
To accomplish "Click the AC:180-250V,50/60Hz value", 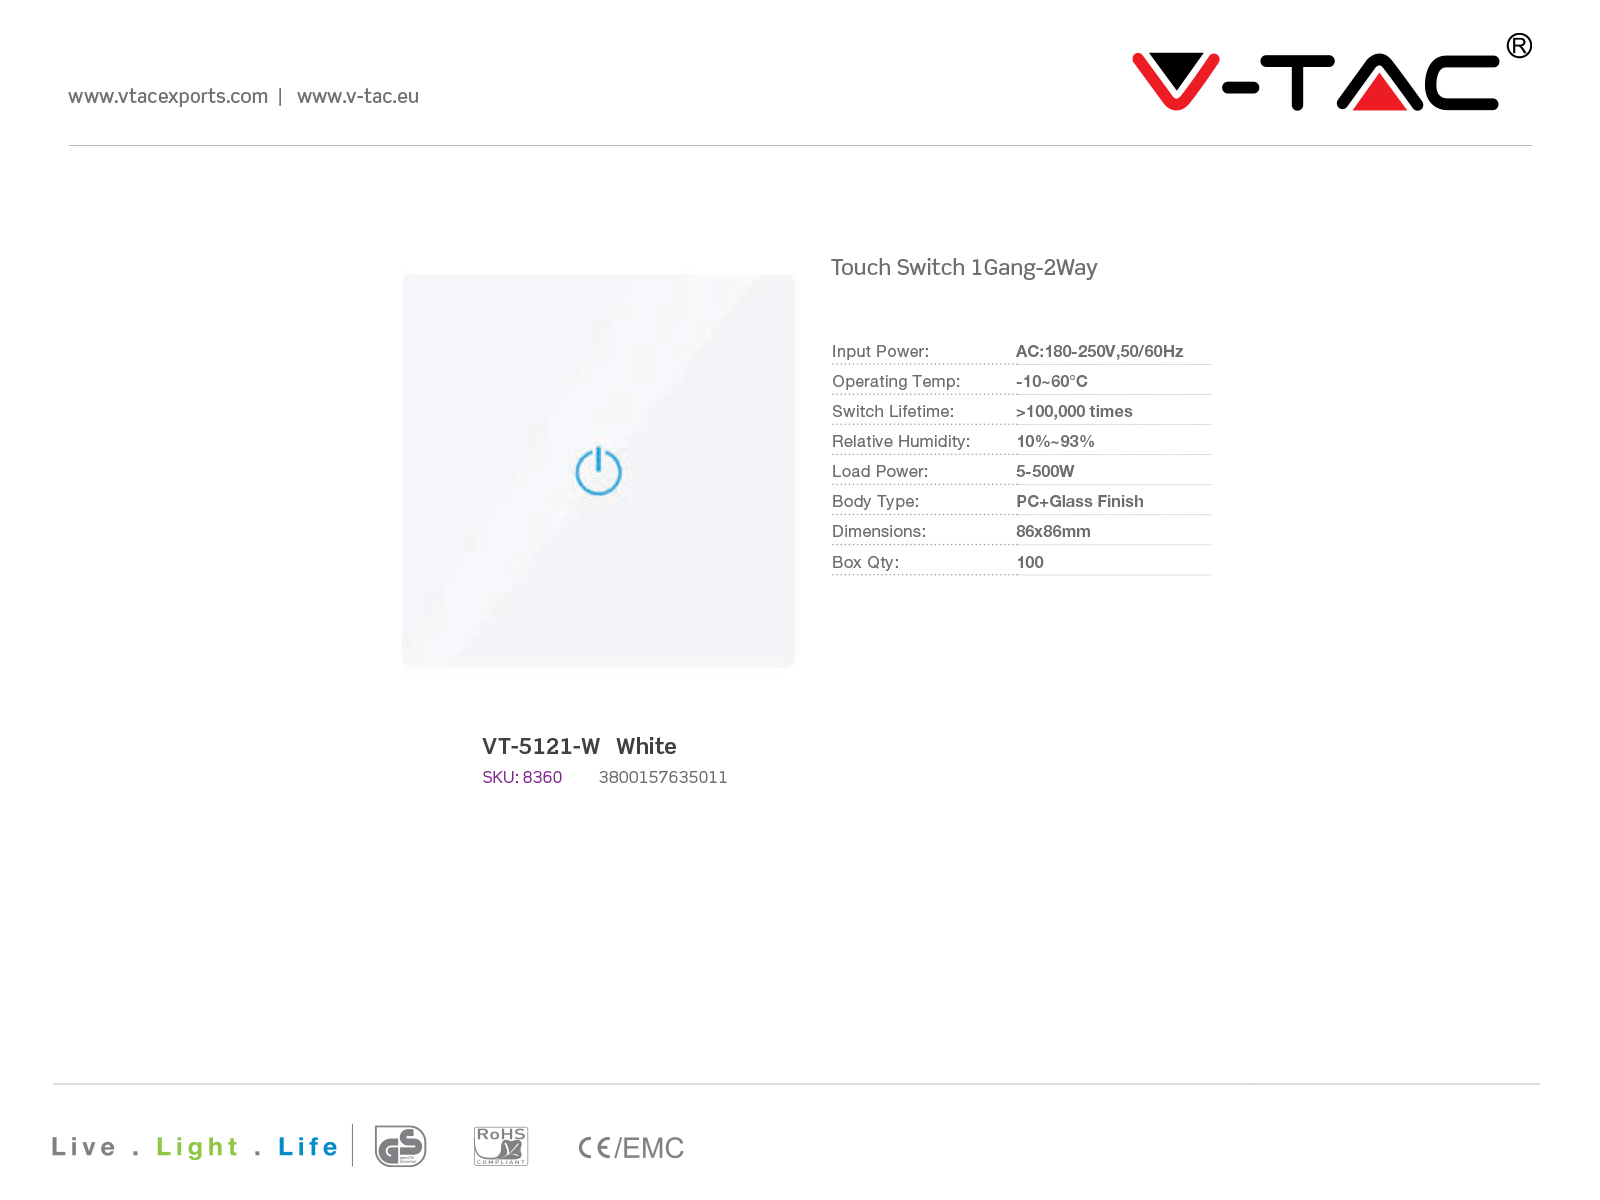I will tap(1099, 351).
